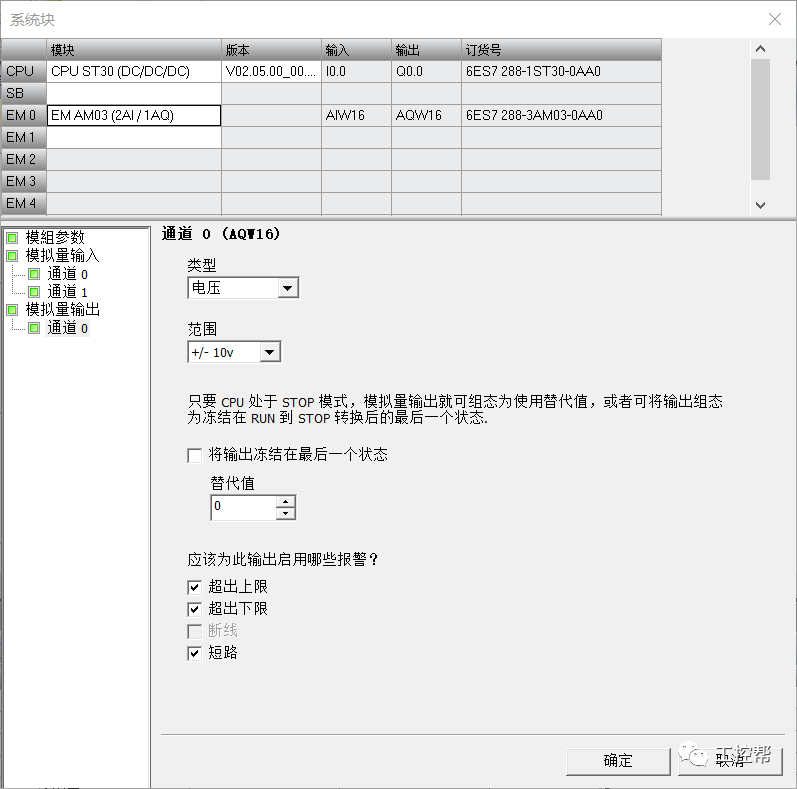Image resolution: width=797 pixels, height=789 pixels.
Task: Select 模拟量输入 node in the tree
Action: coord(63,255)
